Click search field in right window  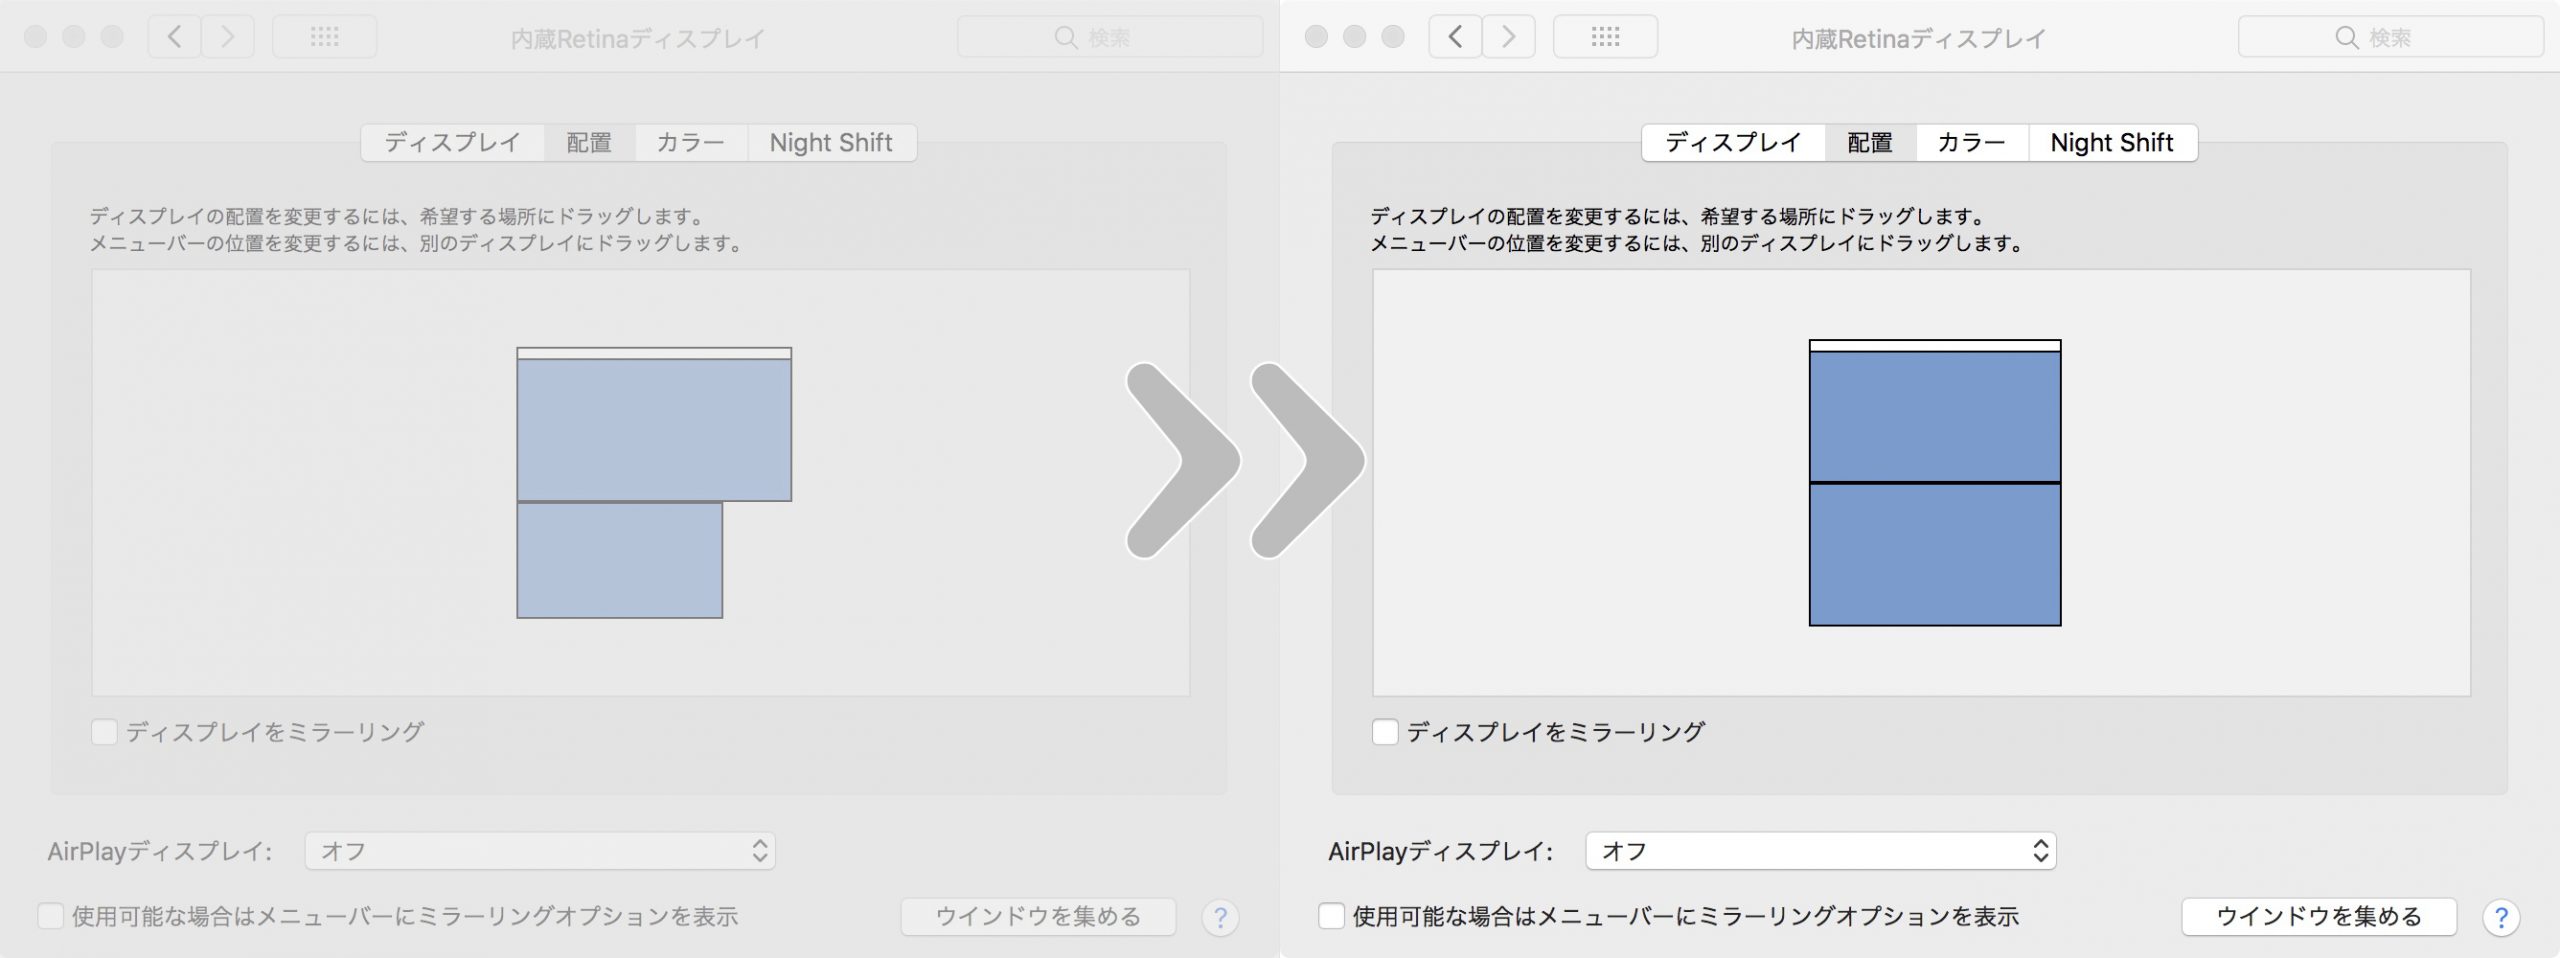(x=2390, y=37)
